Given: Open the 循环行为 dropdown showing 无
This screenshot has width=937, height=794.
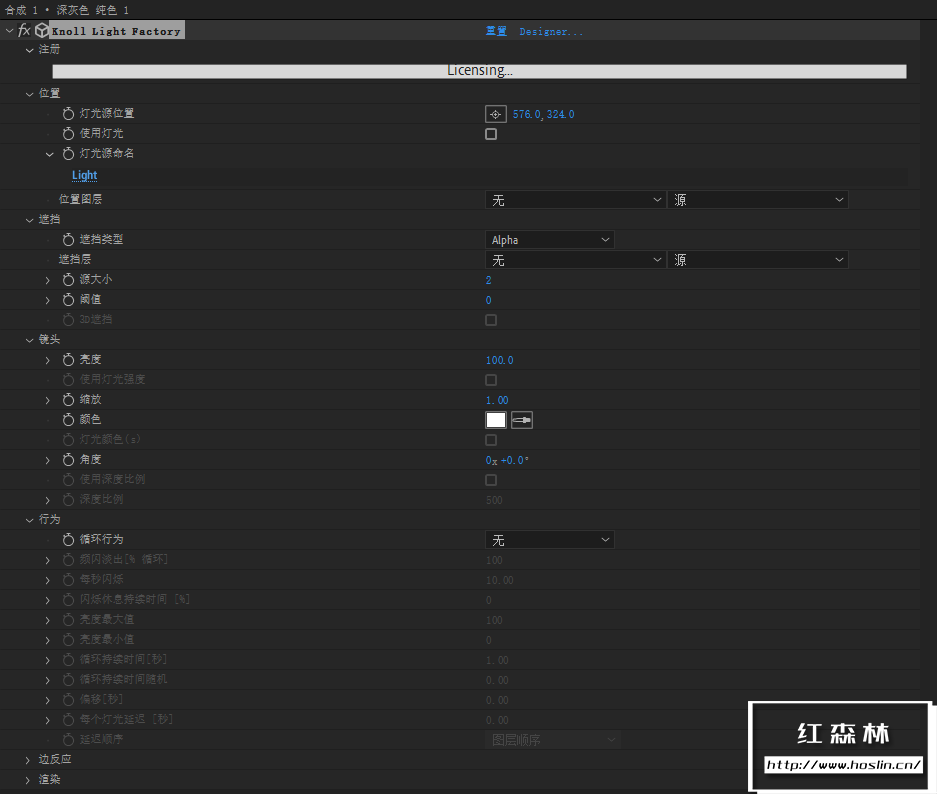Looking at the screenshot, I should point(549,539).
